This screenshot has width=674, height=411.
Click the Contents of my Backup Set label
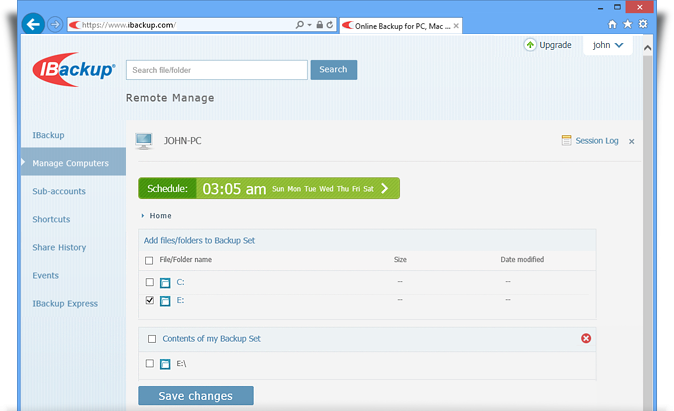211,339
